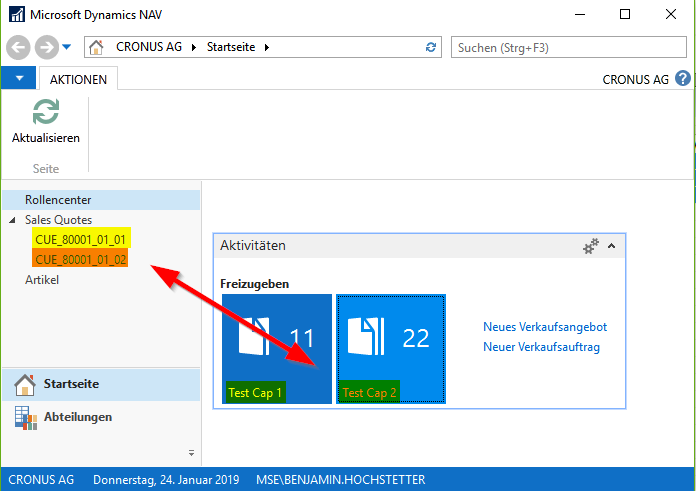Screen dimensions: 696x491
Task: Open the Abteilungen navigation button
Action: click(x=101, y=417)
